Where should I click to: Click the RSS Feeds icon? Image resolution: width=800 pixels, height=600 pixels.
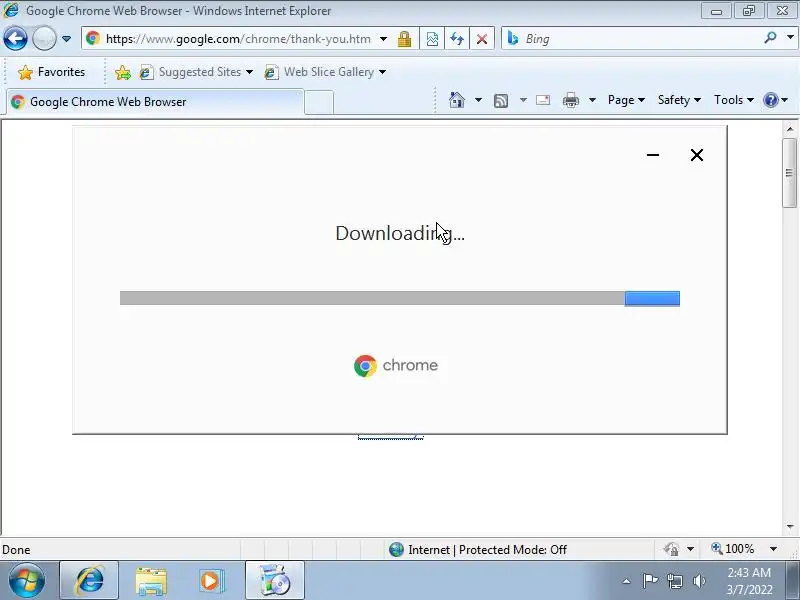[x=501, y=101]
